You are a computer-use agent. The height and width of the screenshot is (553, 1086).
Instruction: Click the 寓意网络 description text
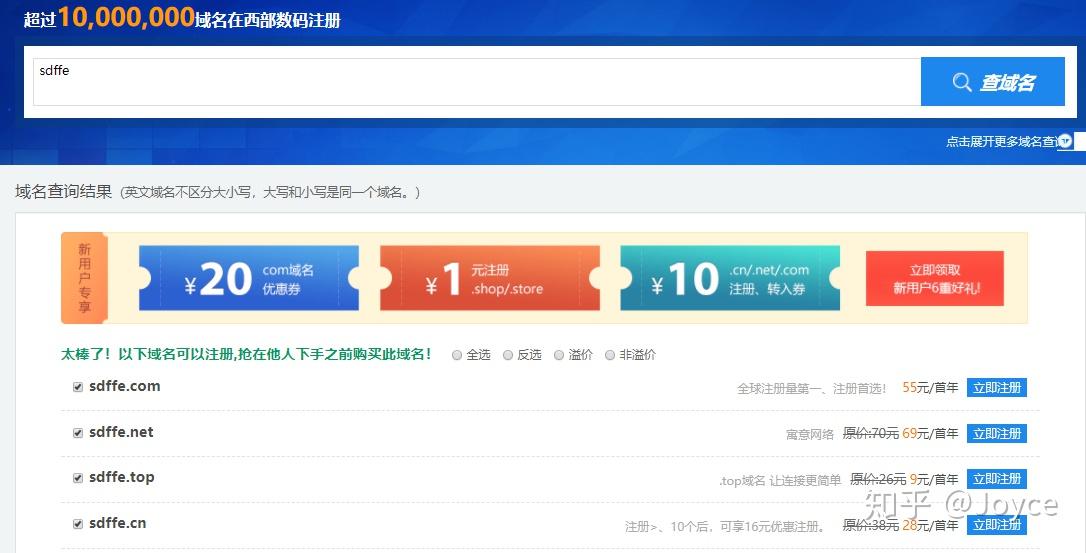coord(810,434)
